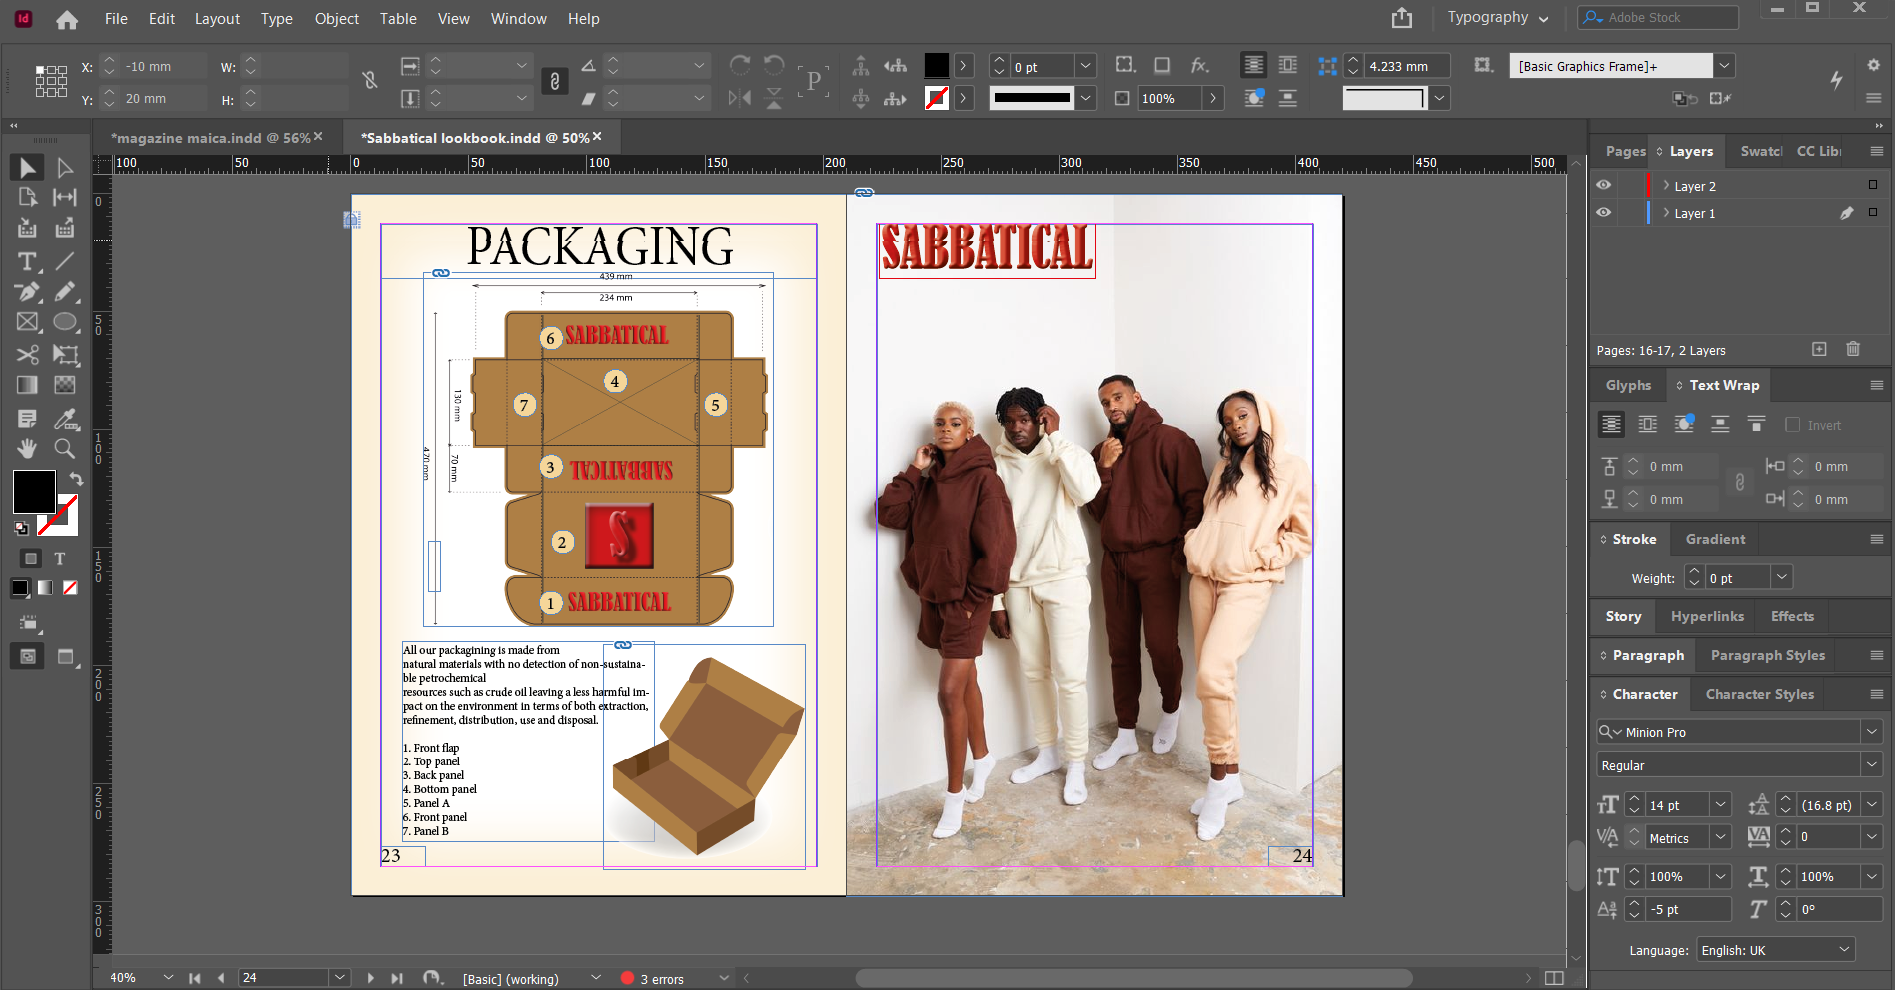Activate the Hand tool
This screenshot has width=1895, height=990.
pos(27,448)
